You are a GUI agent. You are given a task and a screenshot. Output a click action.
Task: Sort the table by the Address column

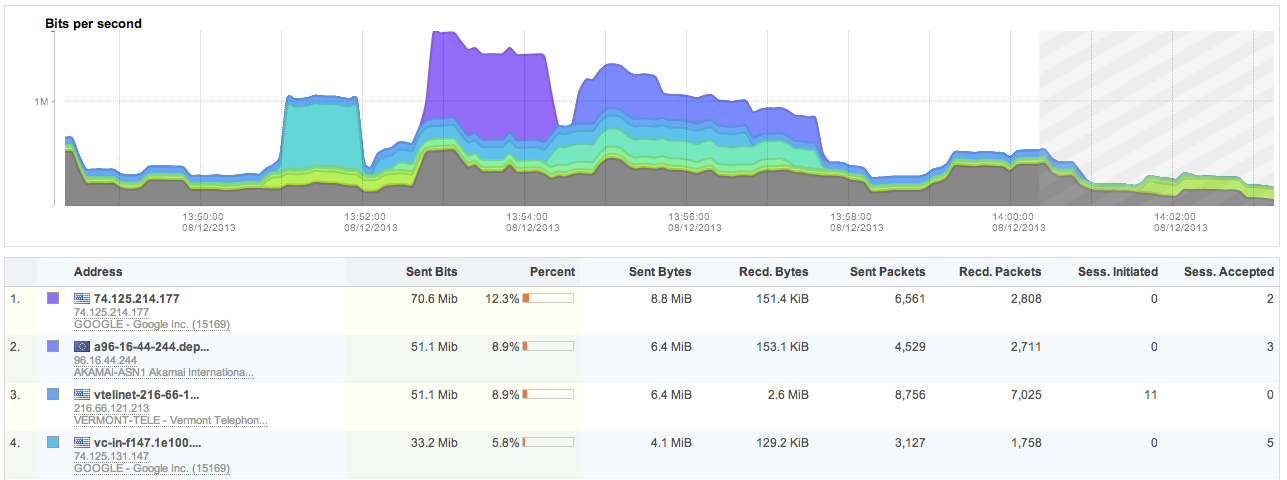click(98, 272)
